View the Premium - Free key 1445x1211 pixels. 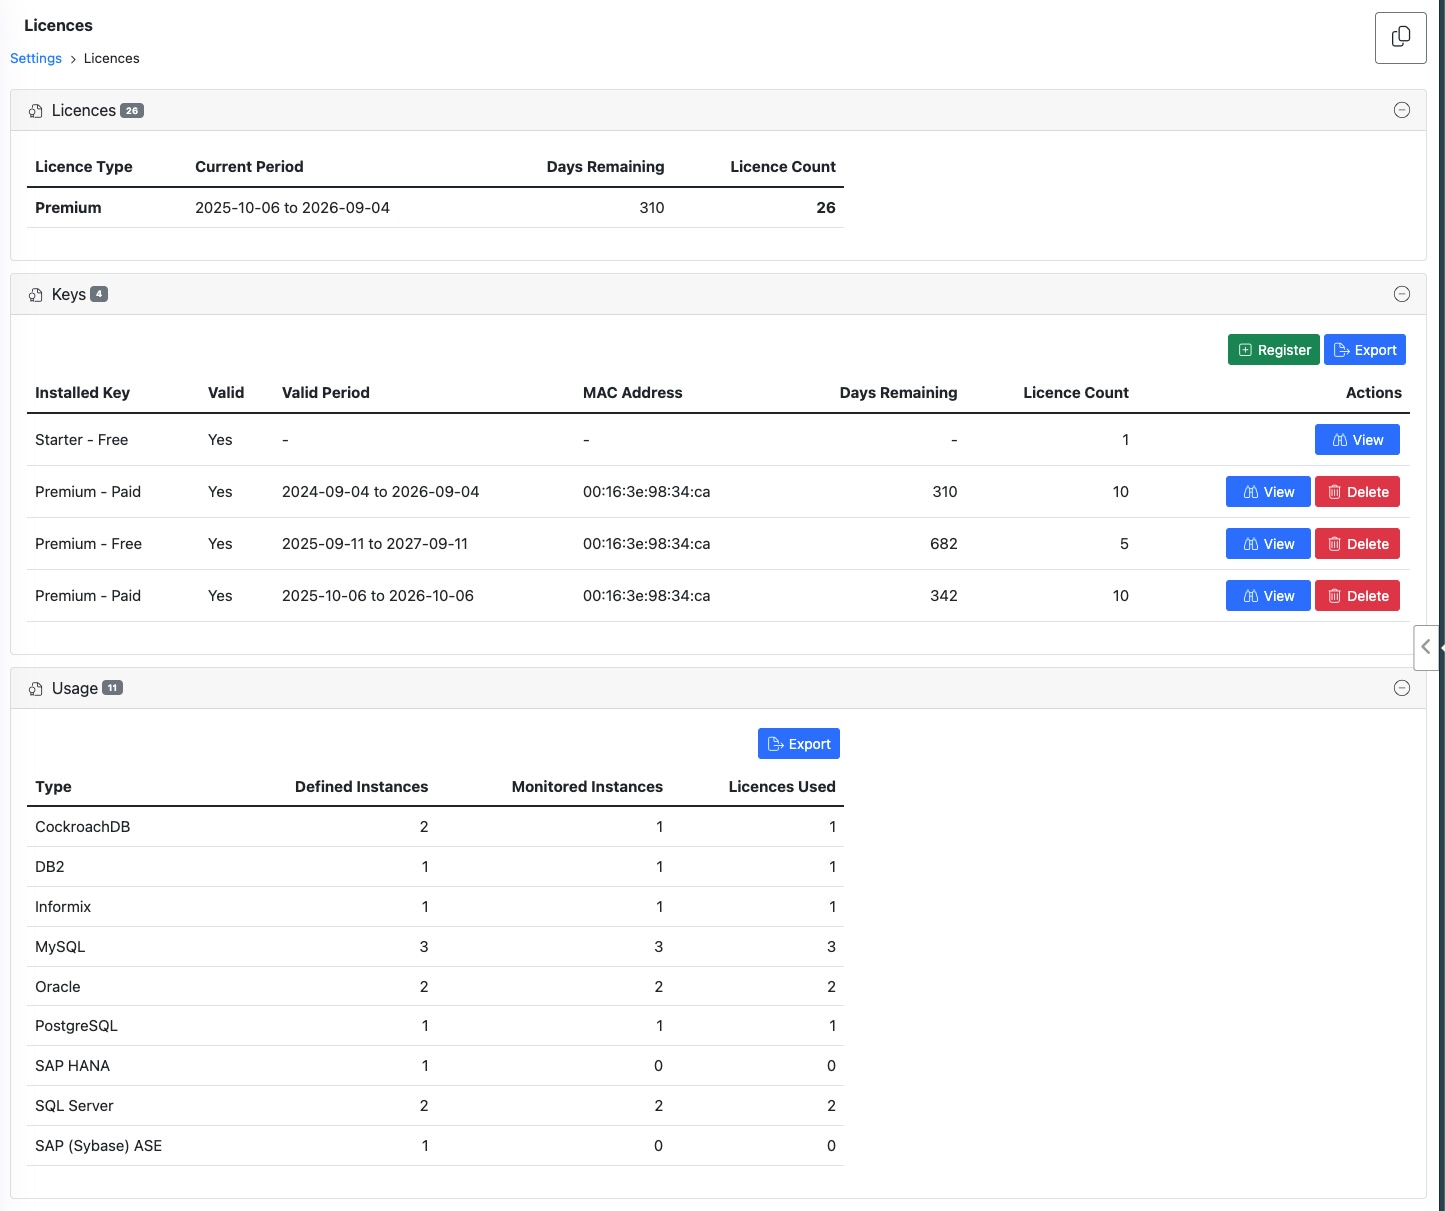[1268, 544]
